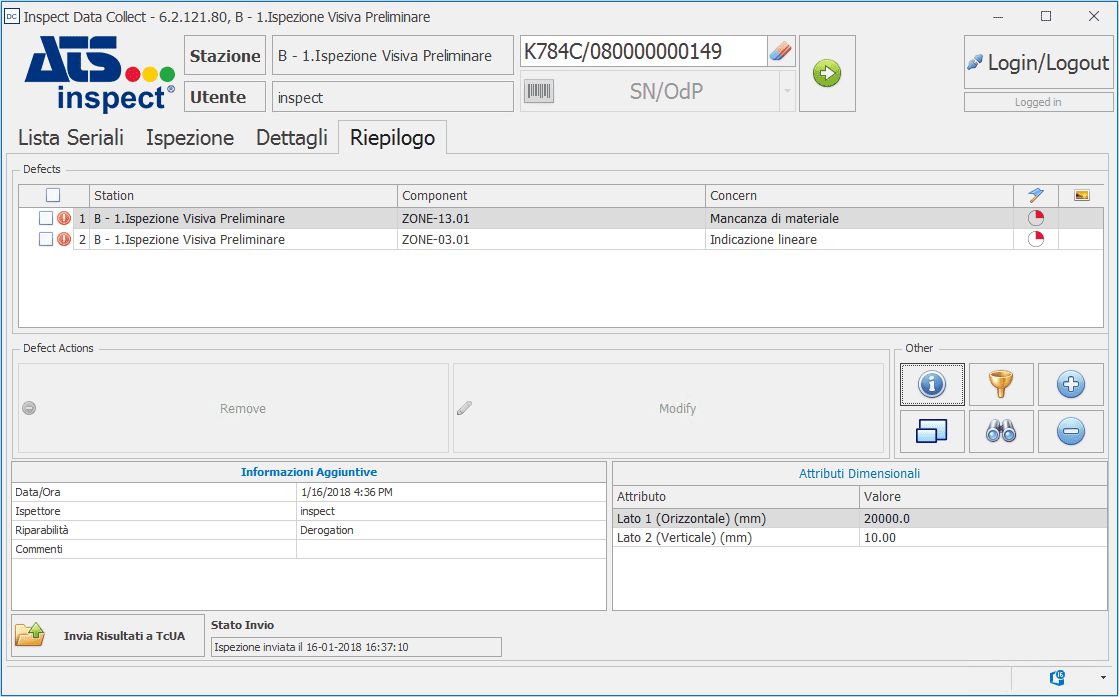Image resolution: width=1119 pixels, height=697 pixels.
Task: Click the red alert icon in row 1
Action: click(x=64, y=218)
